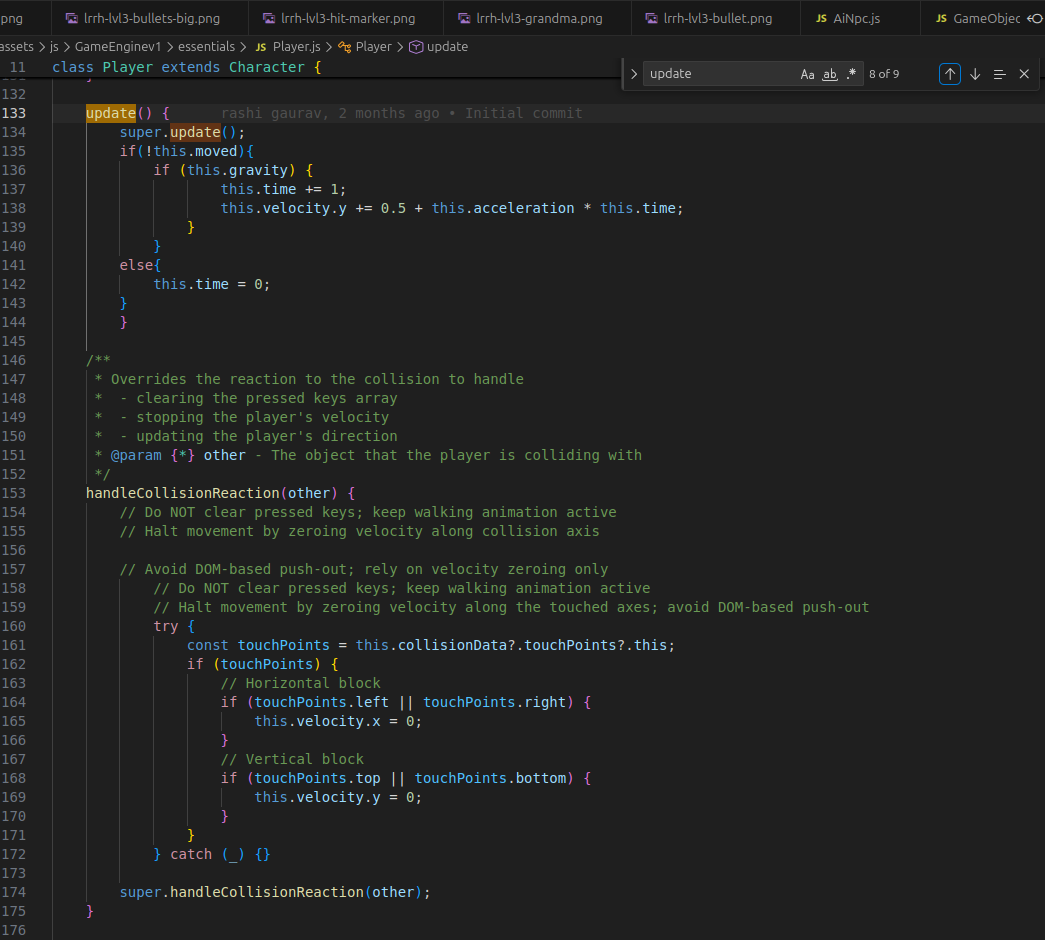Screen dimensions: 1045x940
Task: Go to previous match in find widget
Action: [x=950, y=74]
